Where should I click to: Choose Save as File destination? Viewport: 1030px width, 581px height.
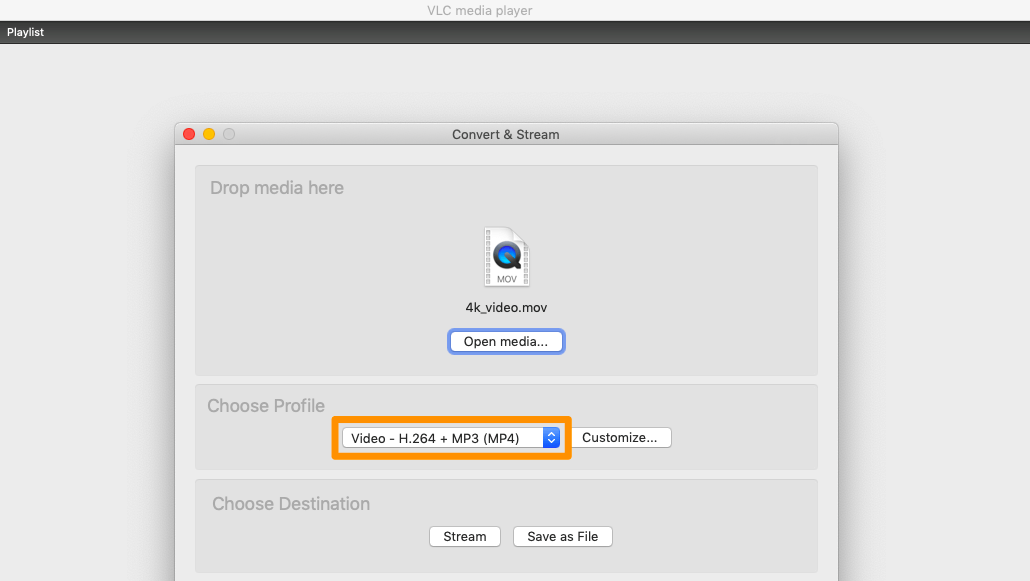tap(562, 537)
